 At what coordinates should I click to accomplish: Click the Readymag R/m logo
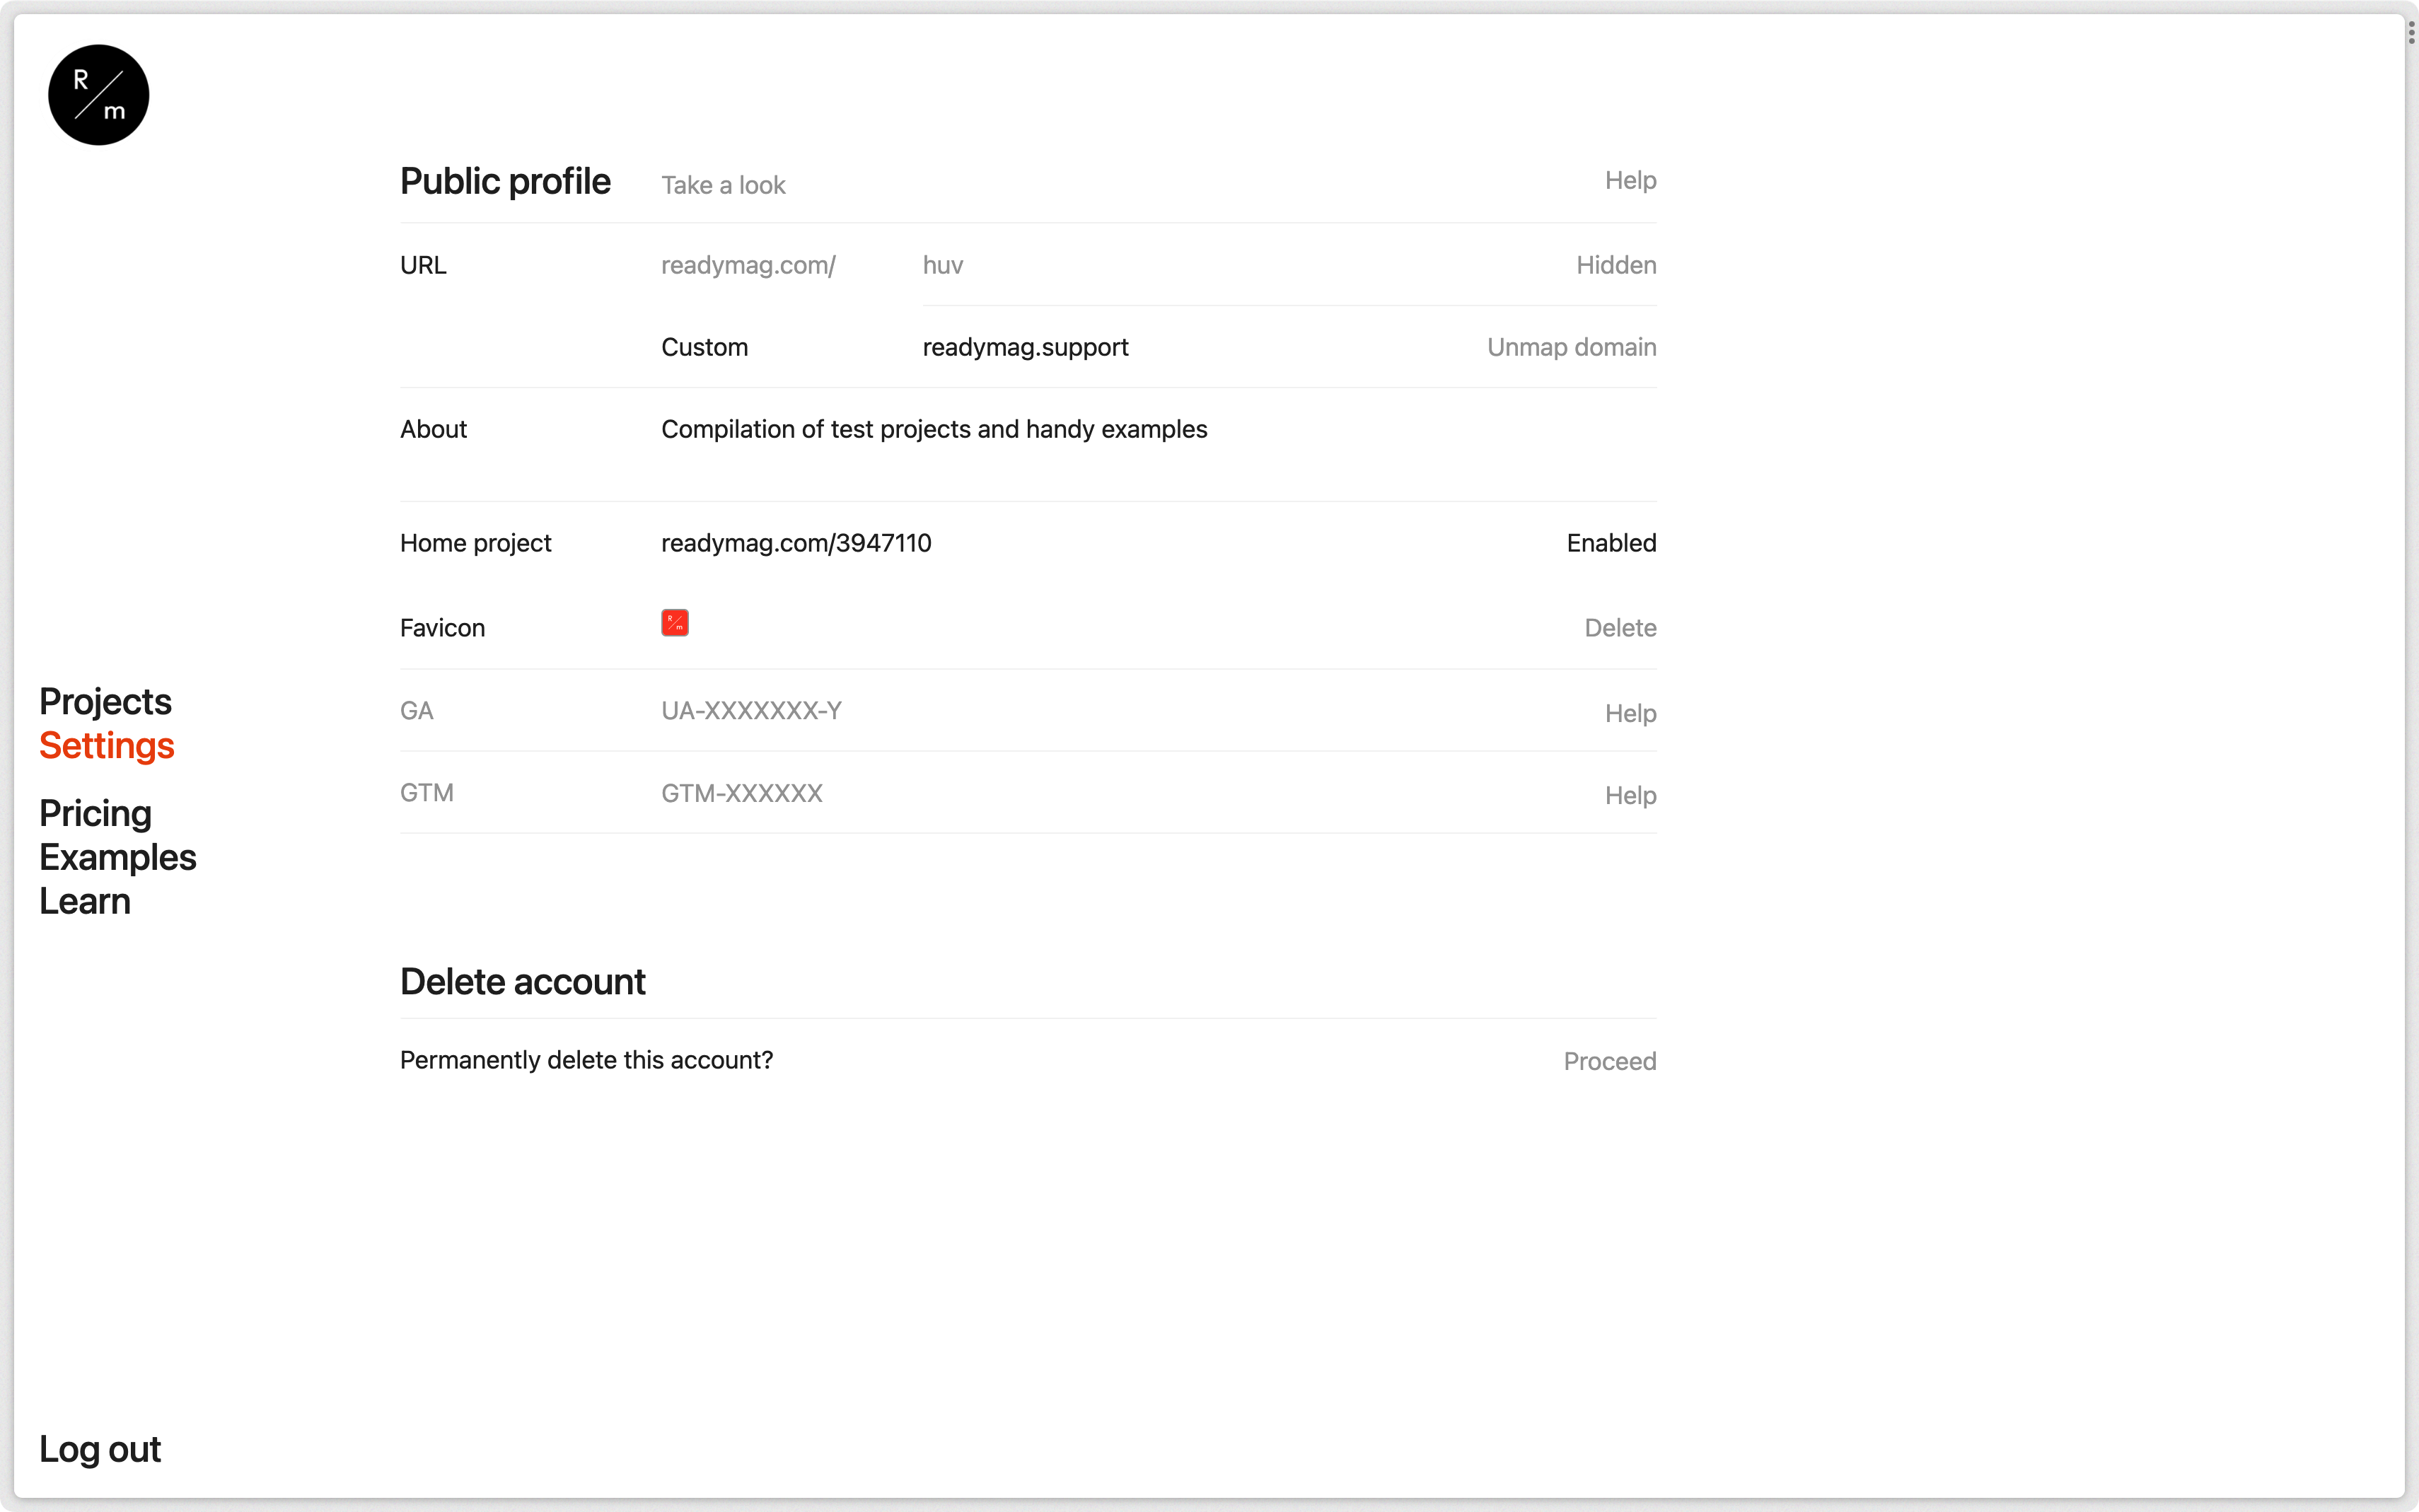98,95
